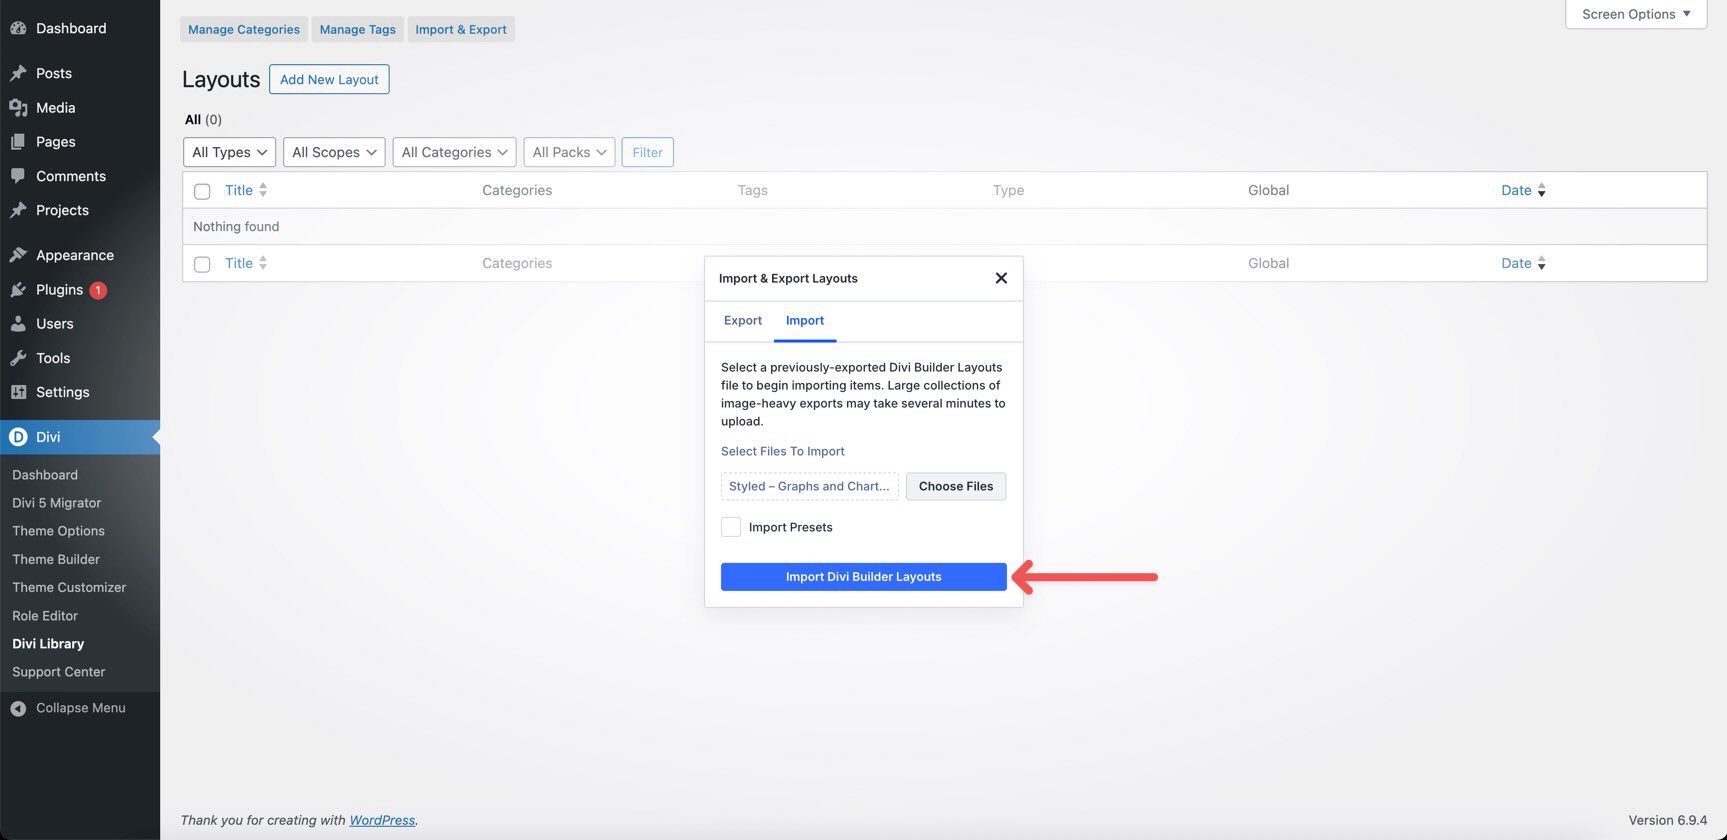
Task: Open the All Categories dropdown
Action: click(x=455, y=152)
